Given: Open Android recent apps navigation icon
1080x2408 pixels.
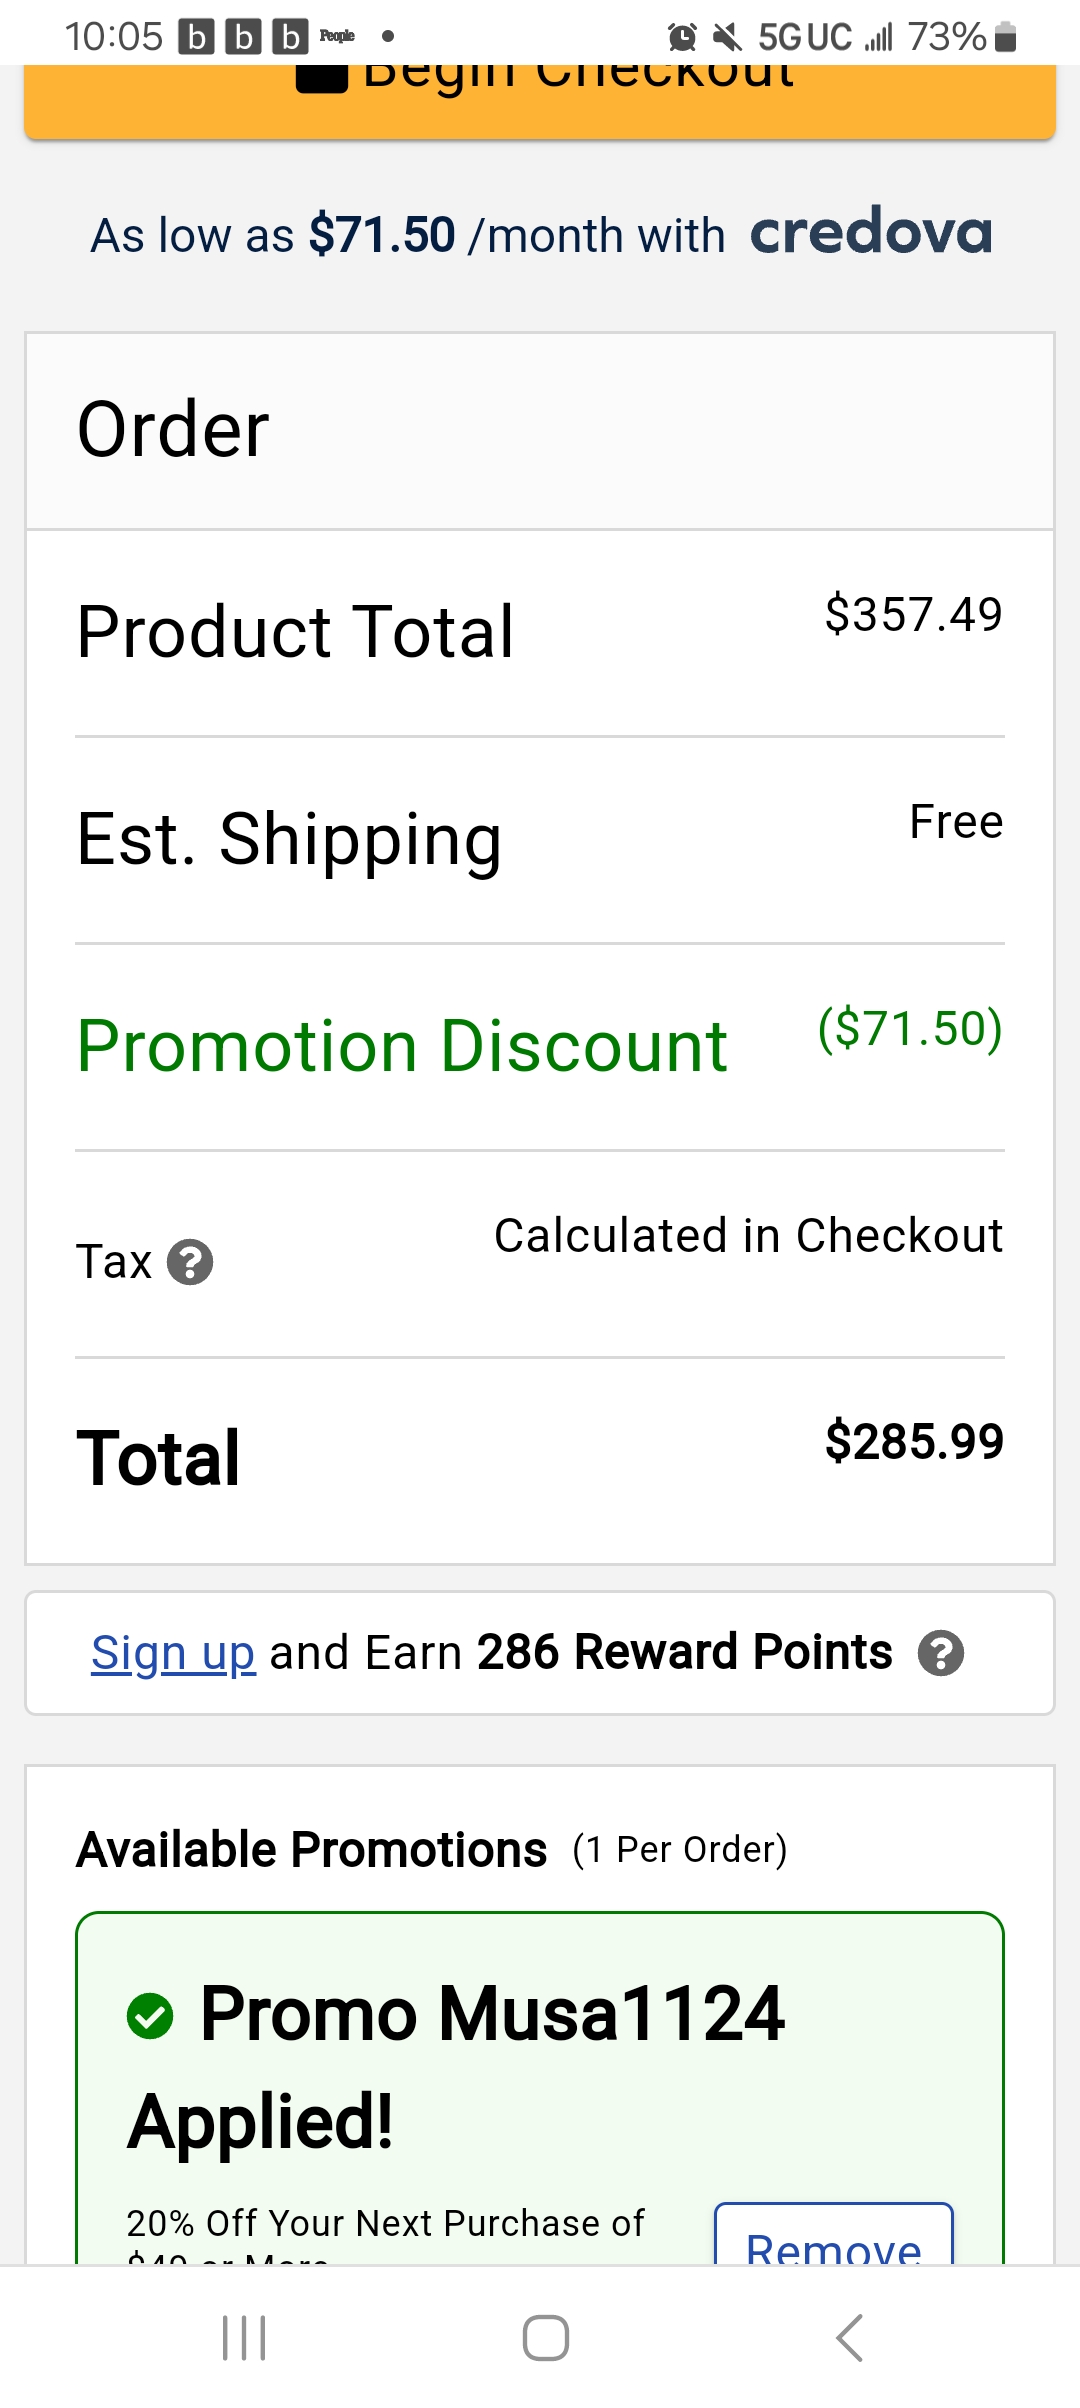Looking at the screenshot, I should pyautogui.click(x=244, y=2338).
